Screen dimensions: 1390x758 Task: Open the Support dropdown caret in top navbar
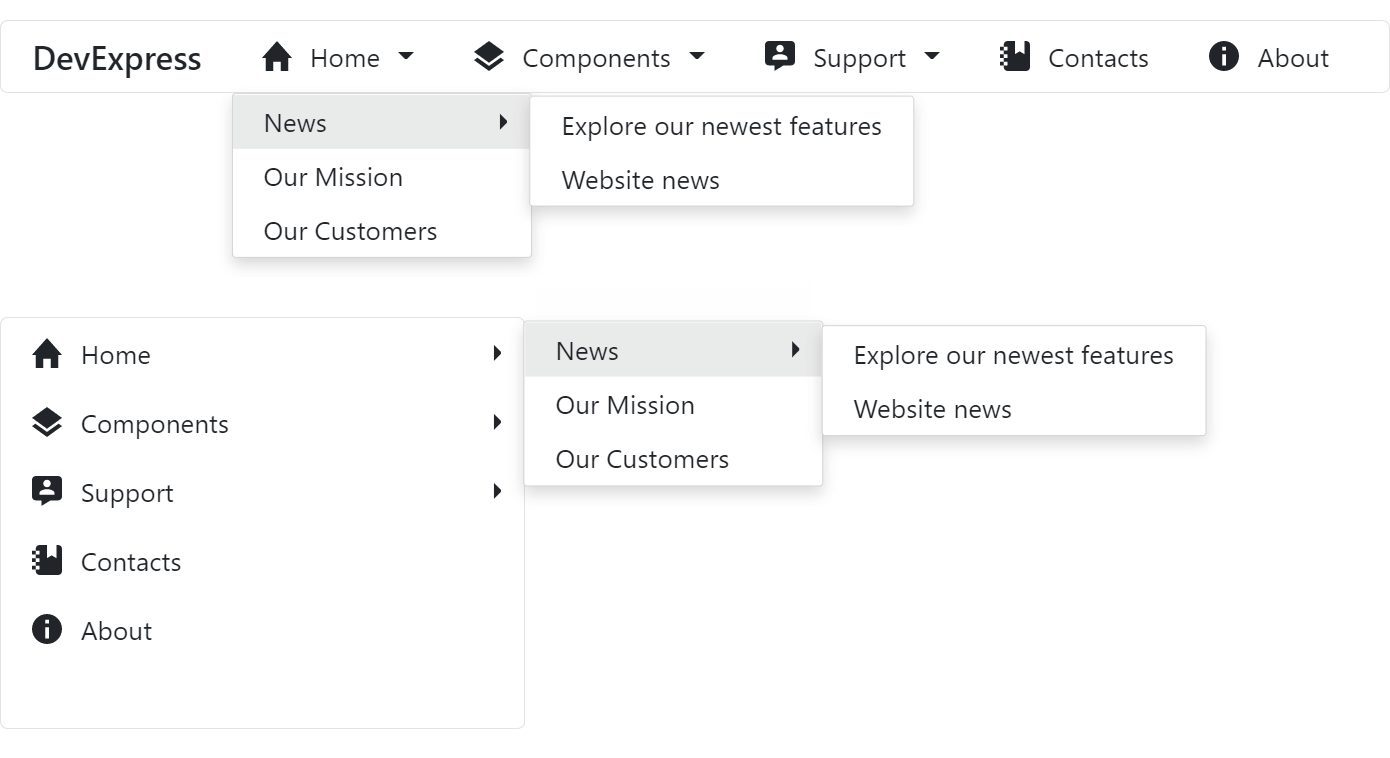[932, 57]
